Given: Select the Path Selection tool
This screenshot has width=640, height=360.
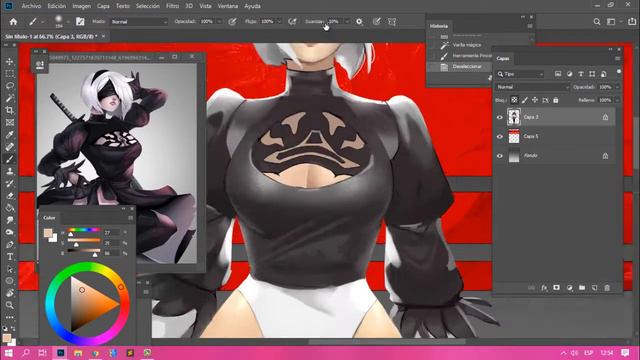Looking at the screenshot, I should tap(10, 269).
